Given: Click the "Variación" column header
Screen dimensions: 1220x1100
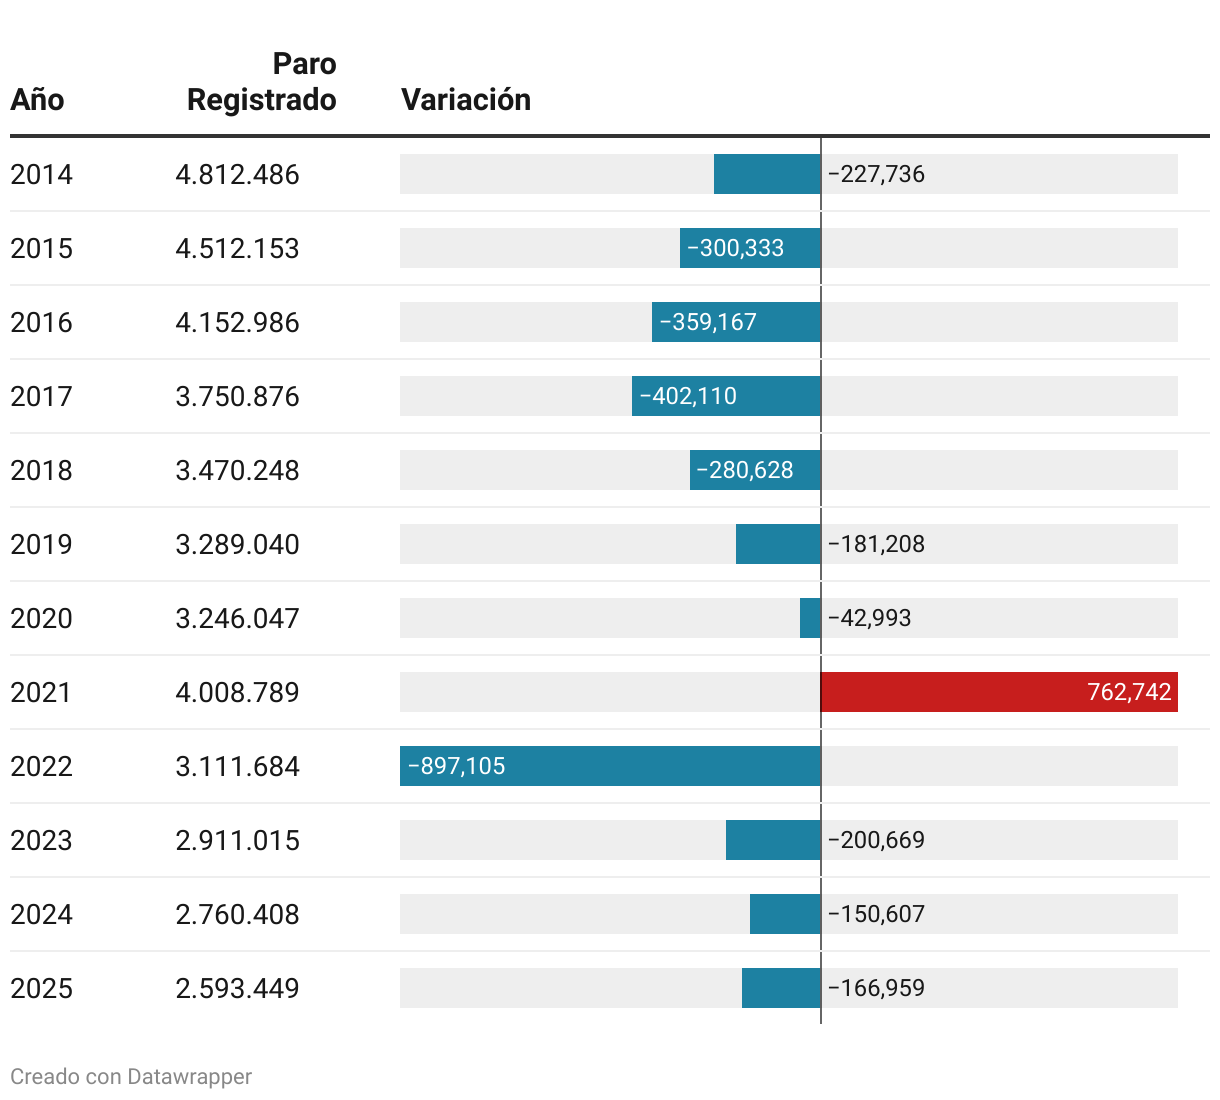Looking at the screenshot, I should click(465, 100).
